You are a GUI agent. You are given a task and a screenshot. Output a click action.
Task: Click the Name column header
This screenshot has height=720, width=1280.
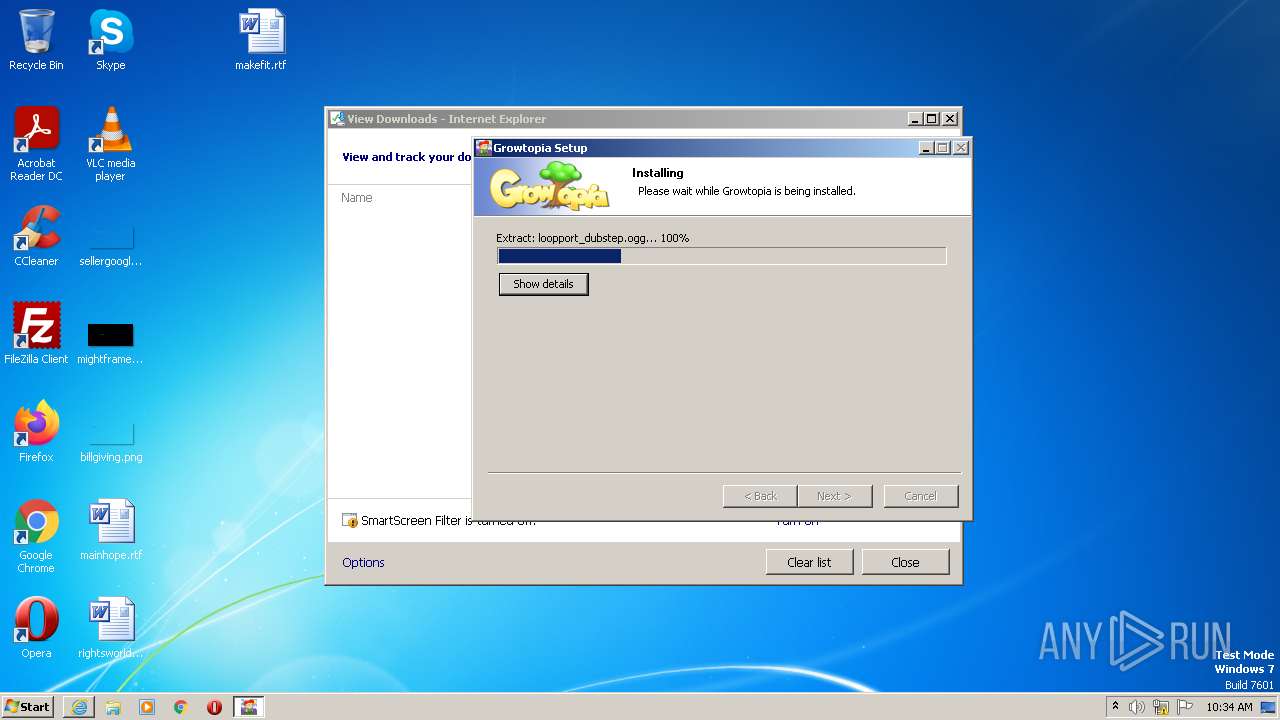click(x=357, y=198)
